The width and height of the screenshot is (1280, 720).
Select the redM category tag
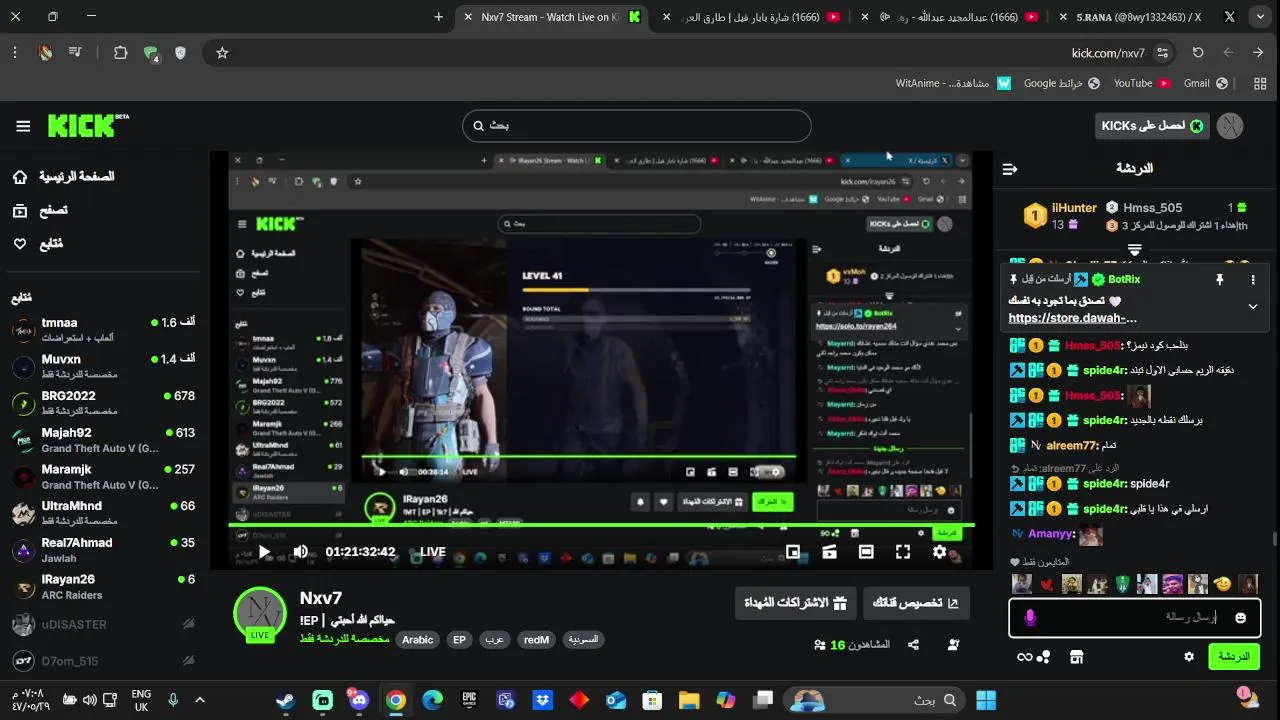(536, 640)
